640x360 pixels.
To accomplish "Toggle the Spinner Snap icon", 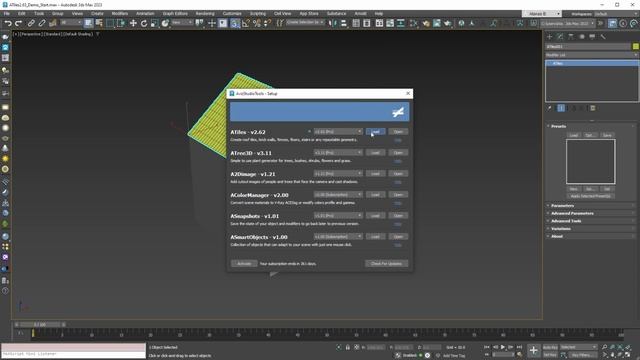I will (x=267, y=24).
